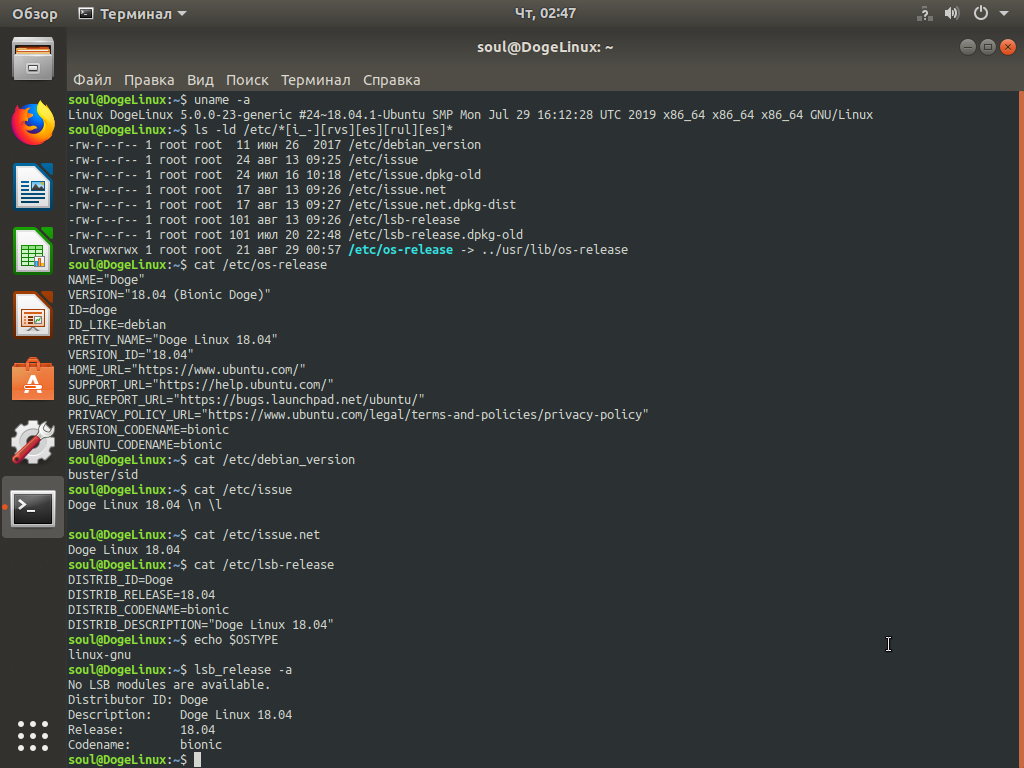Screen dimensions: 1024x768
Task: Open the clock showing Чт, 02:47
Action: coord(545,13)
